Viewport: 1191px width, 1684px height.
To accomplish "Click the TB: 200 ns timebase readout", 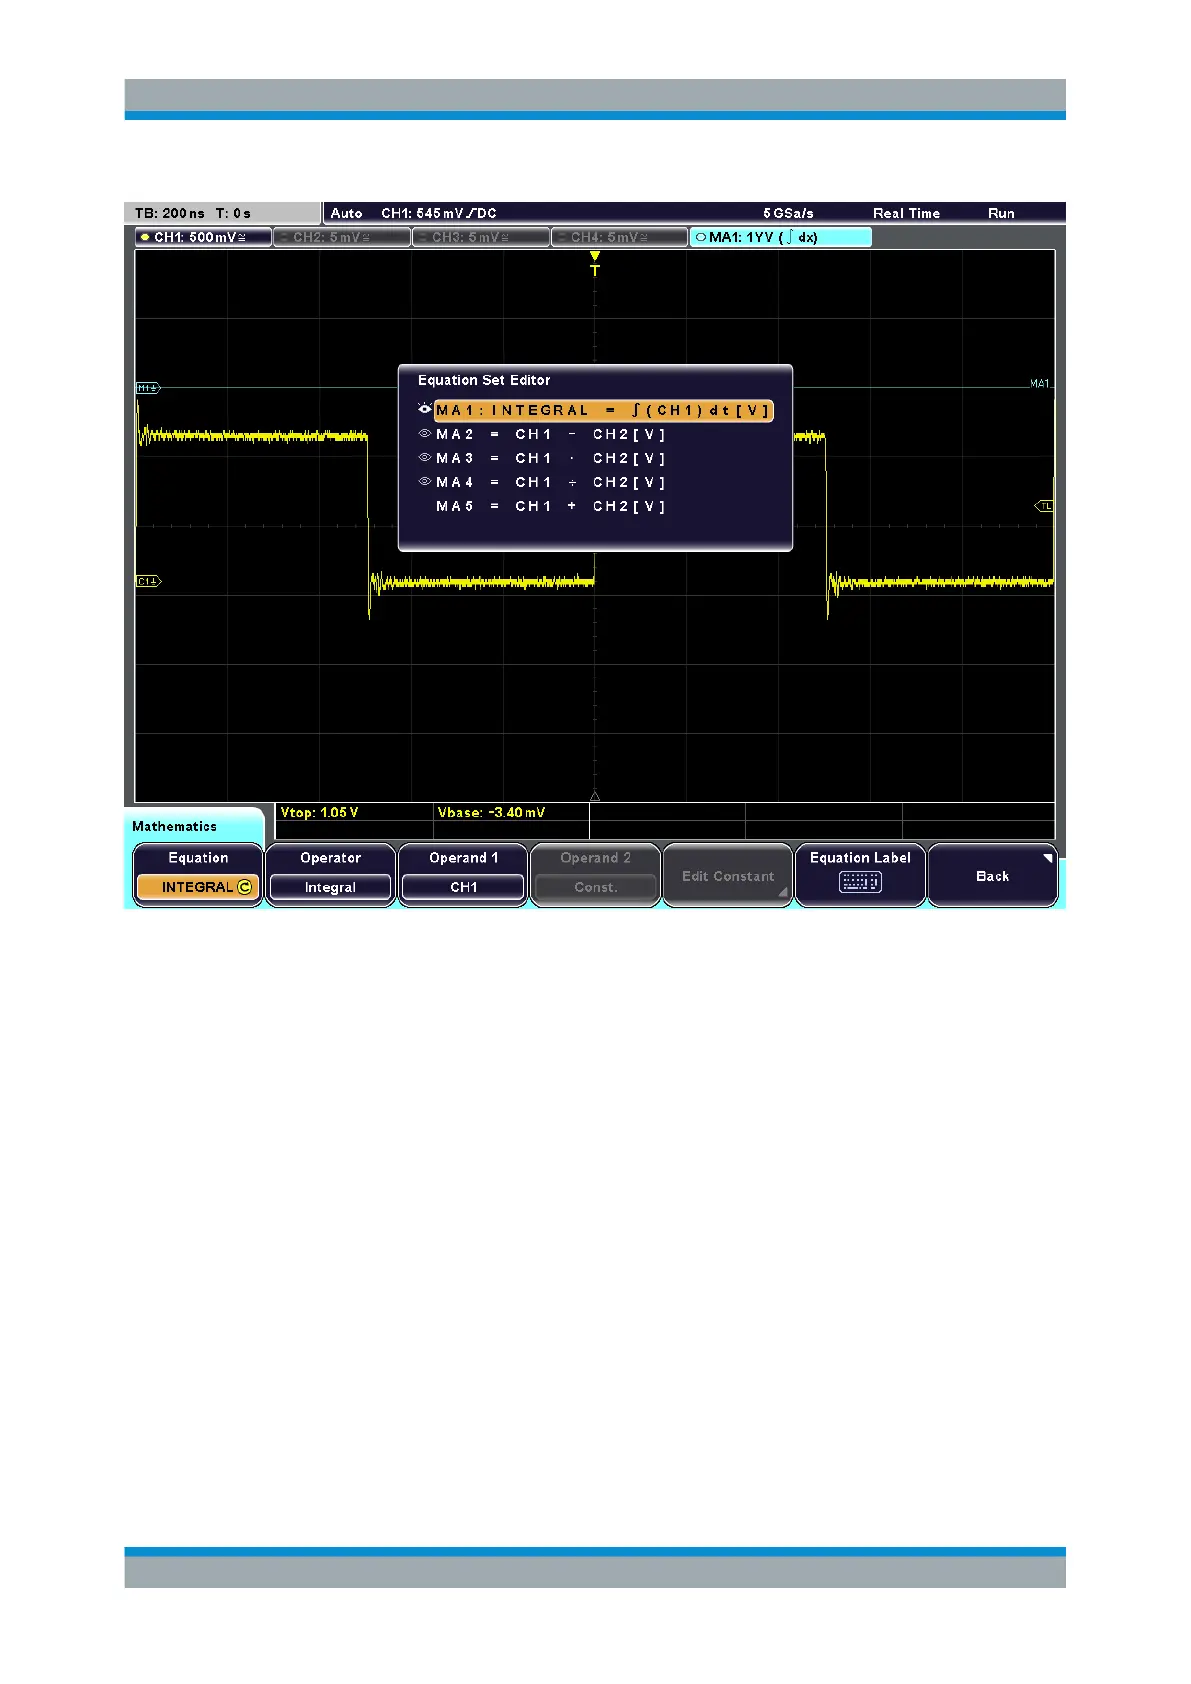I will coord(169,213).
